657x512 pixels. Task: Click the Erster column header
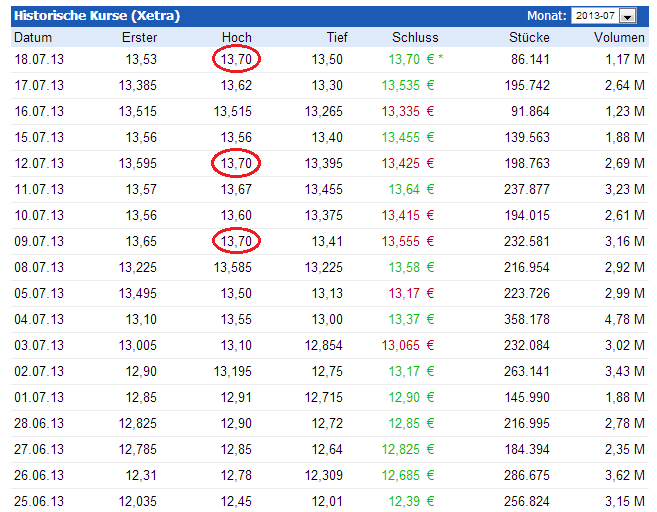point(138,38)
